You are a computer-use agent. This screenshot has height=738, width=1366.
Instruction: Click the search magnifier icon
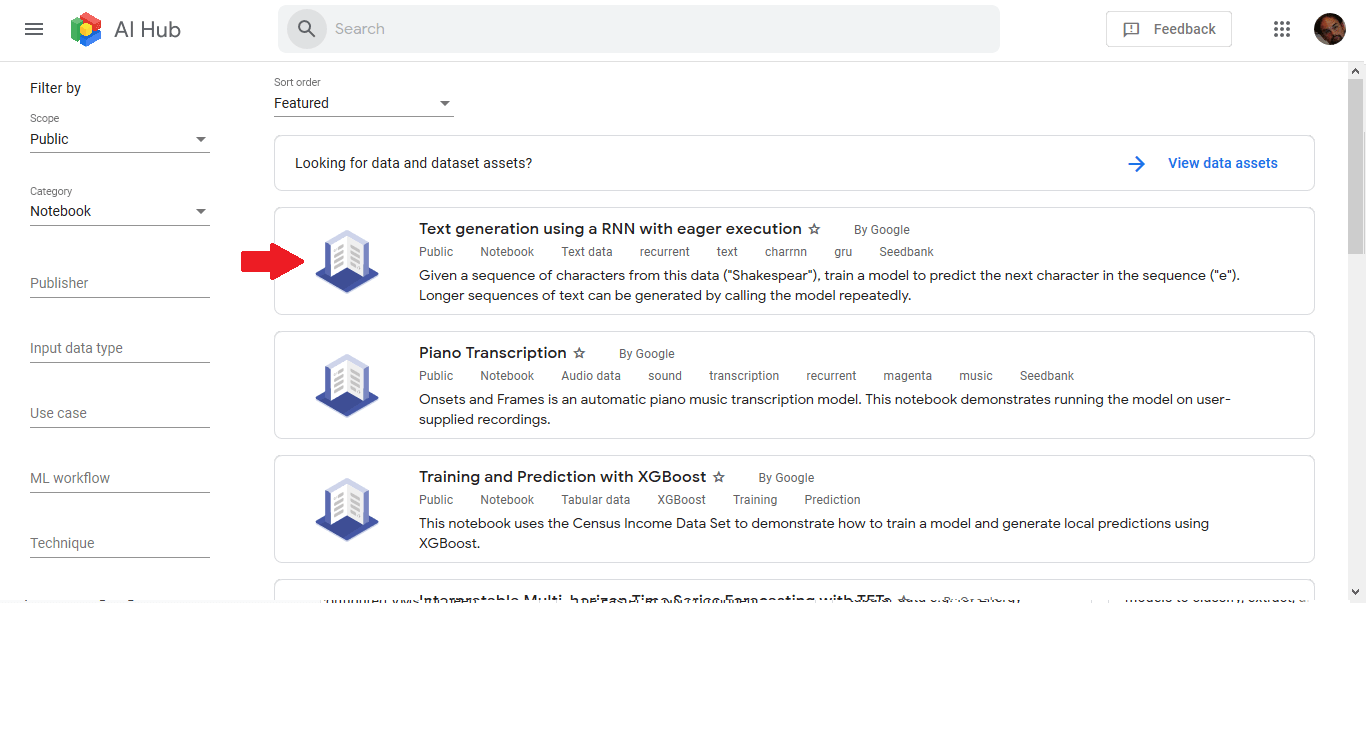[306, 29]
